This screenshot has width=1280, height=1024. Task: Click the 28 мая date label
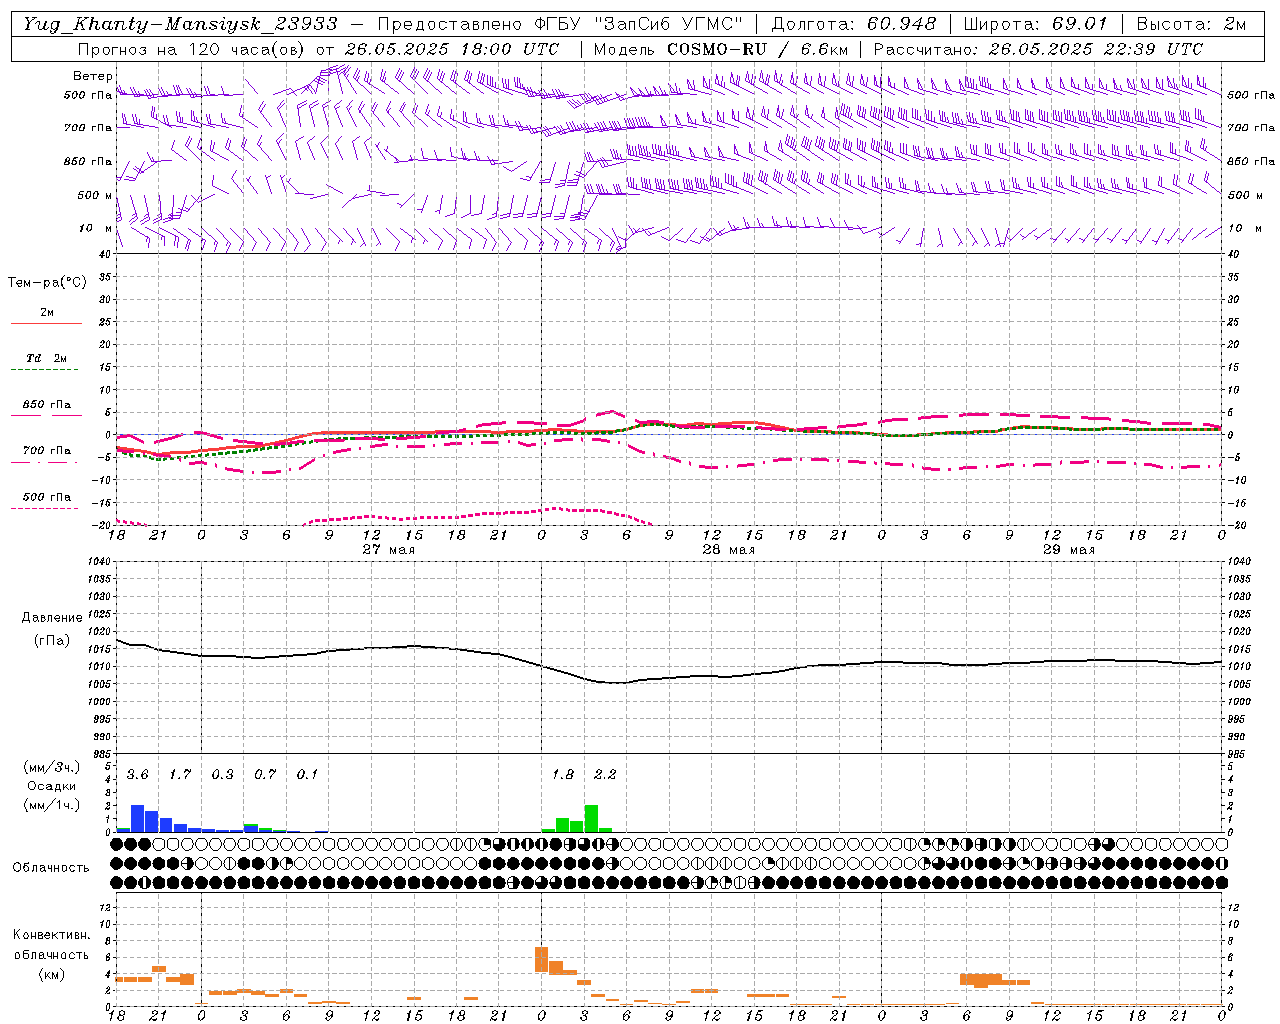728,549
